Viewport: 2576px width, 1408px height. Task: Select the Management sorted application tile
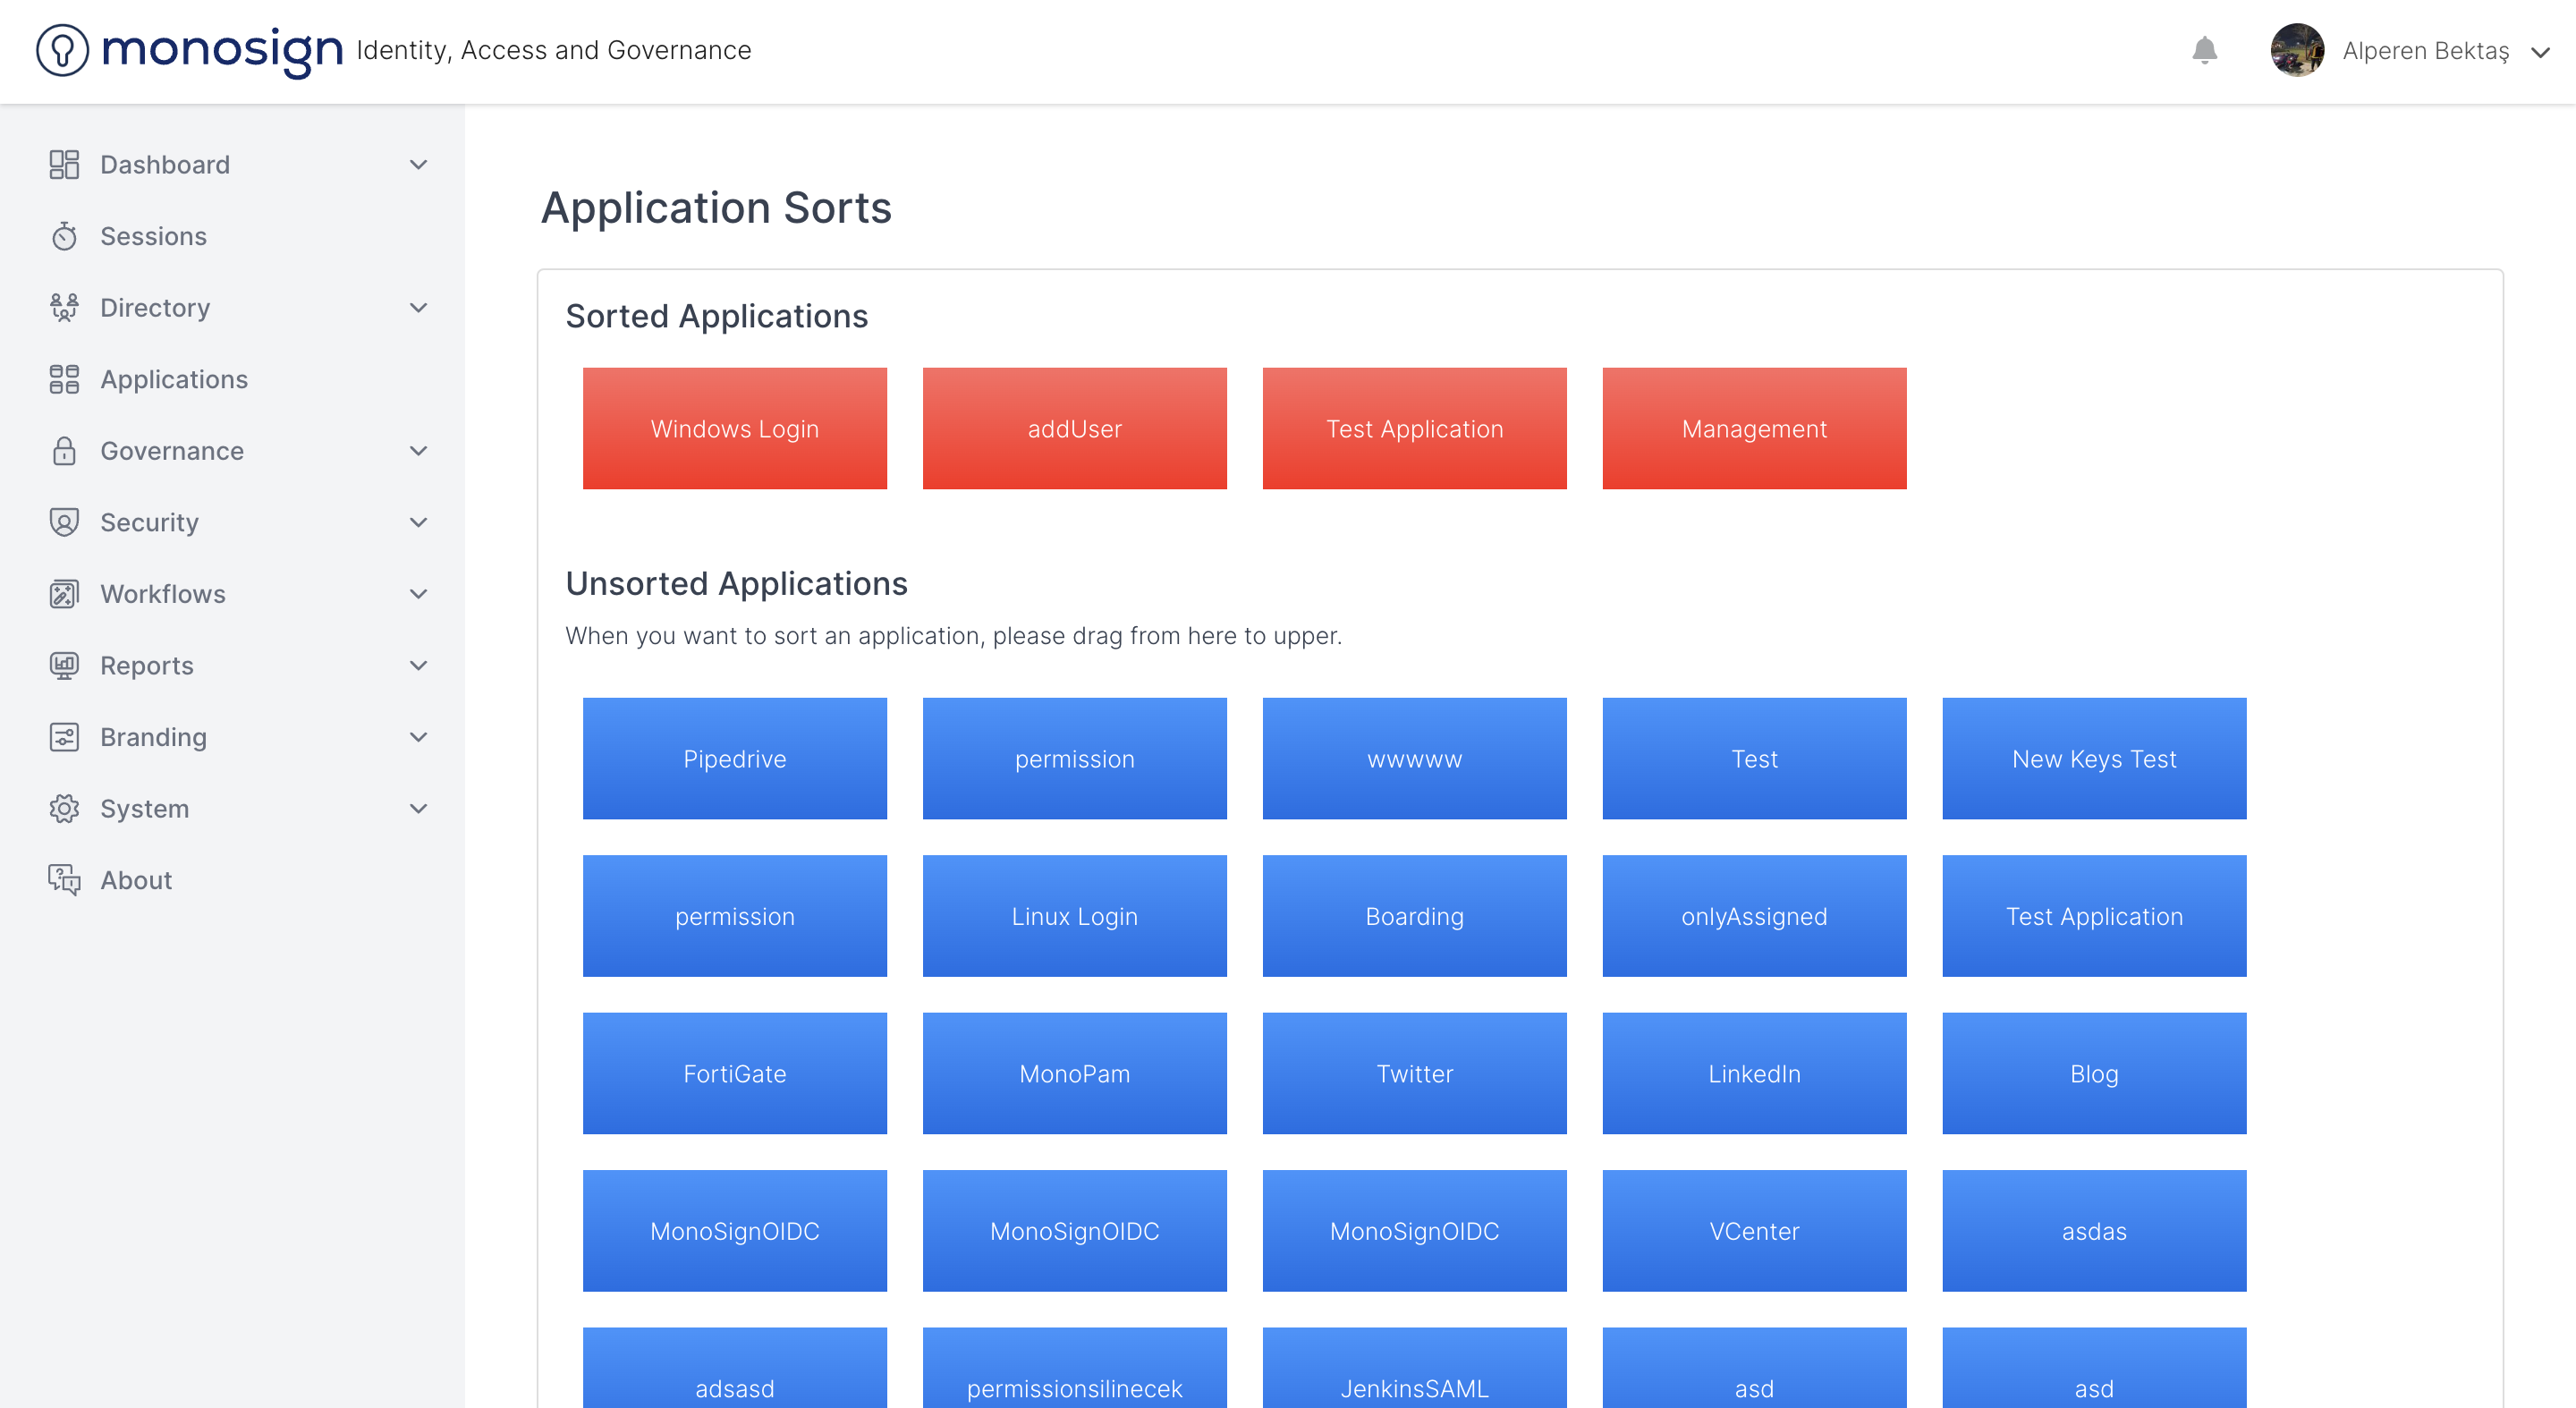[1753, 428]
